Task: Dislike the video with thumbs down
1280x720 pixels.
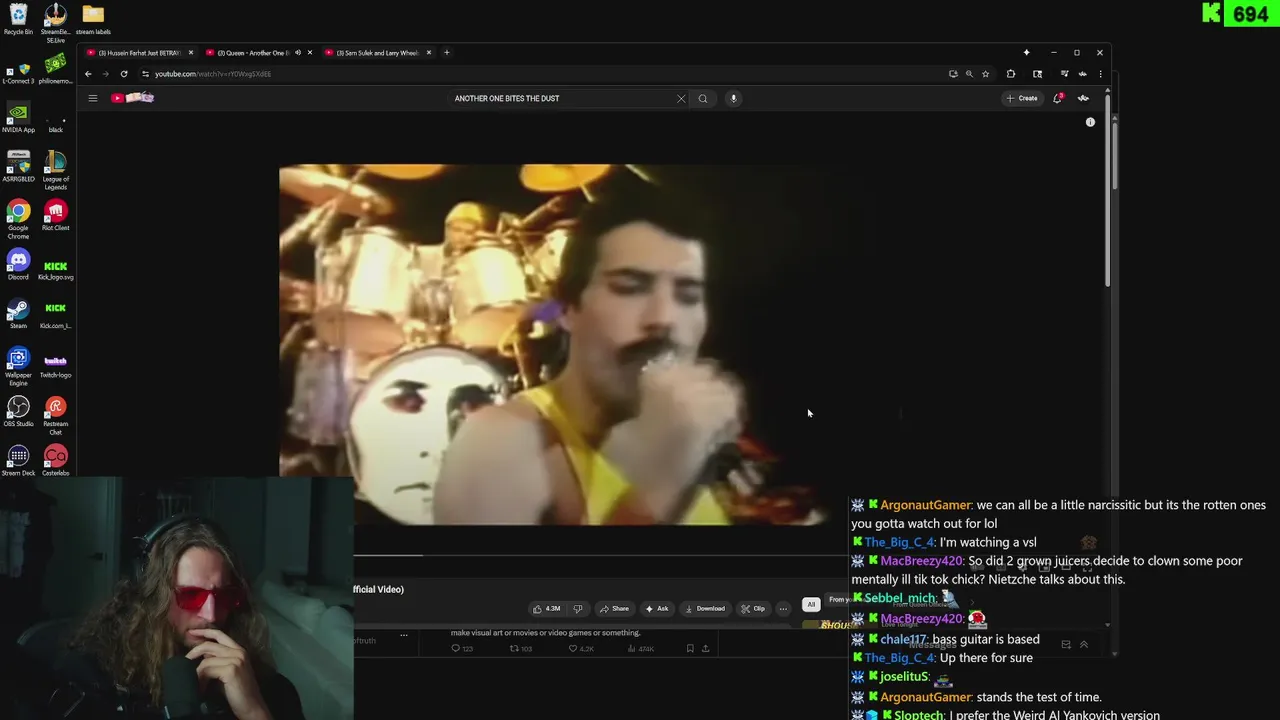Action: [x=577, y=608]
